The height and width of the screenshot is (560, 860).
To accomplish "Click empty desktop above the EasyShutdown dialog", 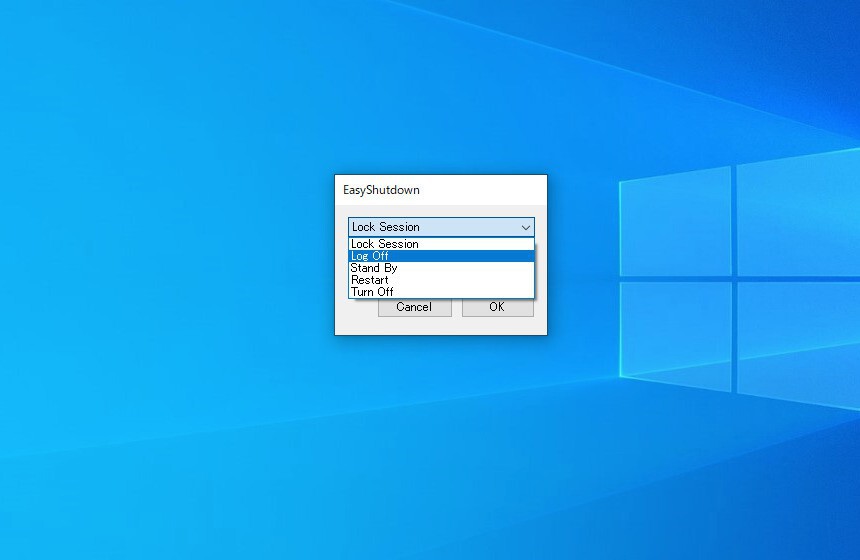I will coord(440,90).
